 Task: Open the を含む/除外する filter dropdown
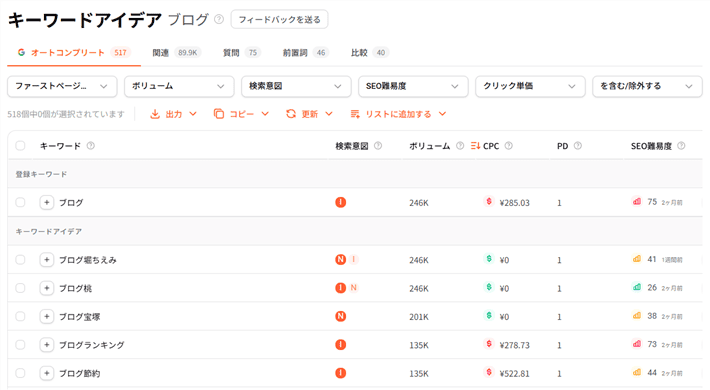(x=648, y=87)
